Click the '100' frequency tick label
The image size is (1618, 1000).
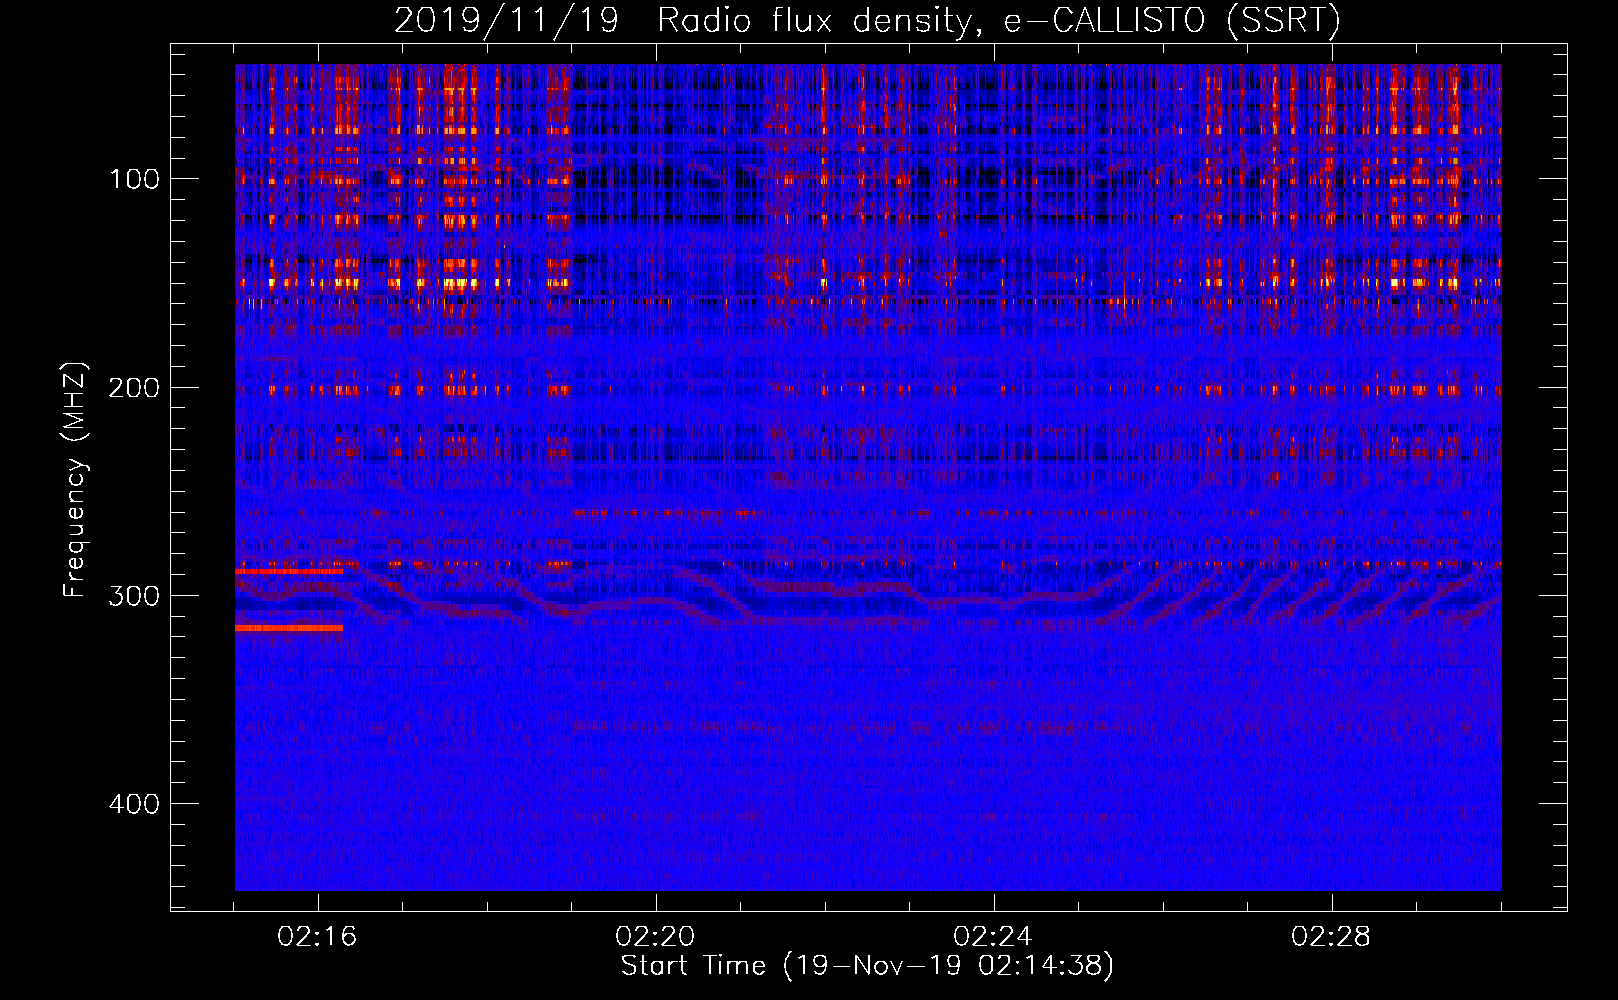[134, 179]
